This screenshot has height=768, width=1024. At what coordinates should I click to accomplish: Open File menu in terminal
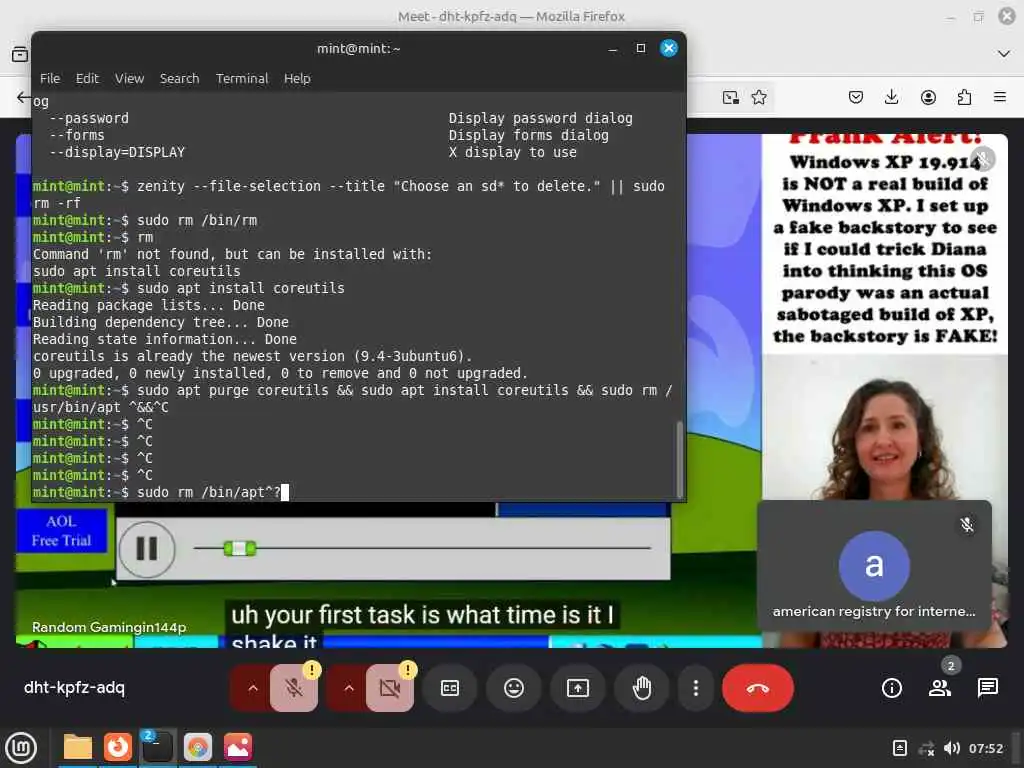coord(50,78)
